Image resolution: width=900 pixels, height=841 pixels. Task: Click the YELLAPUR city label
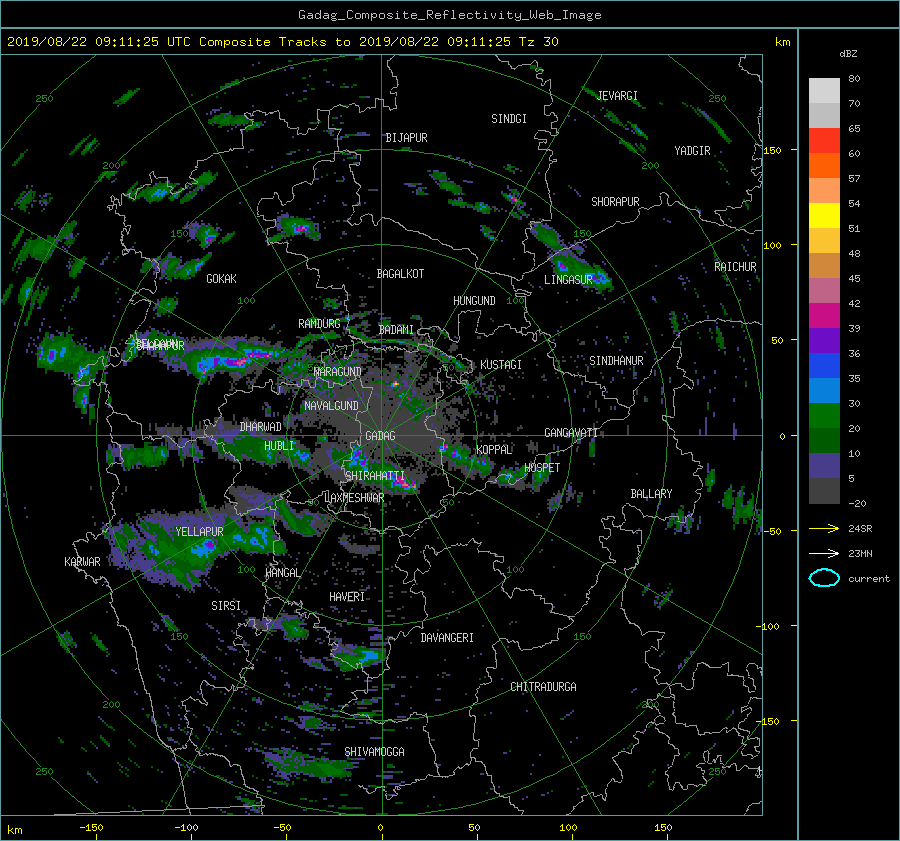(199, 532)
